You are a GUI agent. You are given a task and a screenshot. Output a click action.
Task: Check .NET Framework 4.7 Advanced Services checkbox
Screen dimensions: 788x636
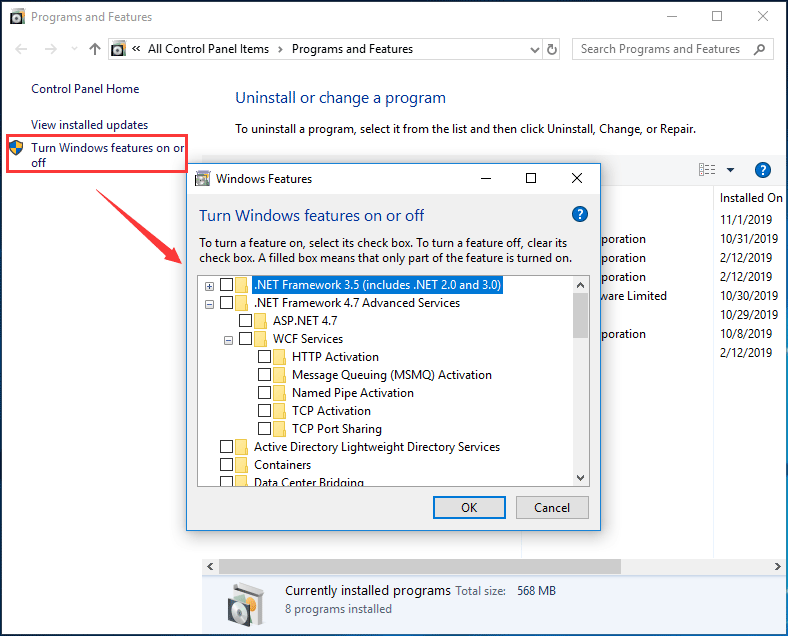pyautogui.click(x=227, y=302)
